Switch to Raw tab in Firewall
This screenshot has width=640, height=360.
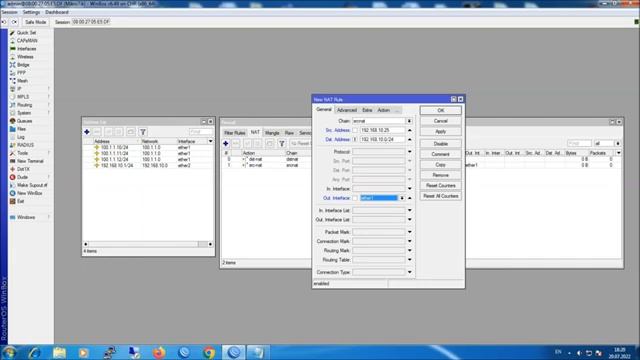coord(289,133)
